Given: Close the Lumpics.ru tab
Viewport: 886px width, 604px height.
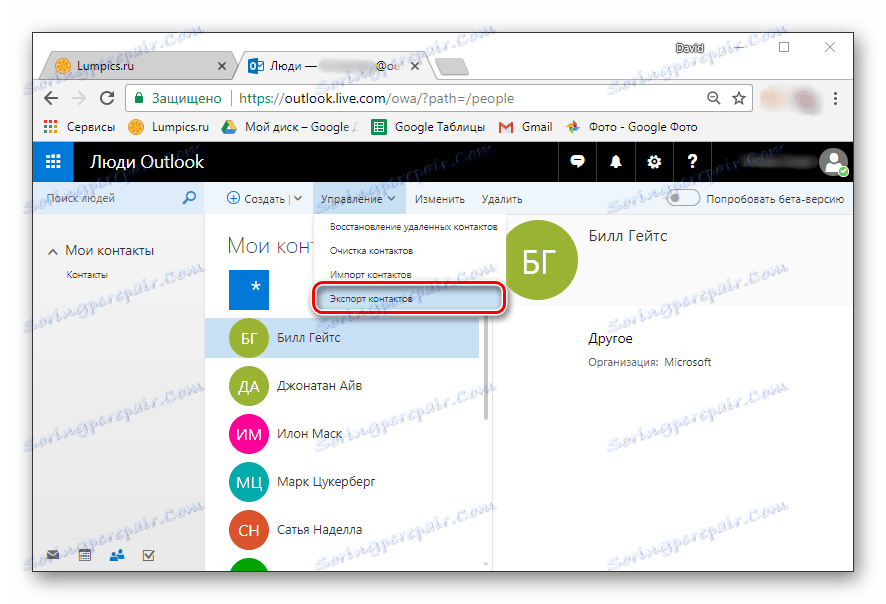Looking at the screenshot, I should (222, 66).
